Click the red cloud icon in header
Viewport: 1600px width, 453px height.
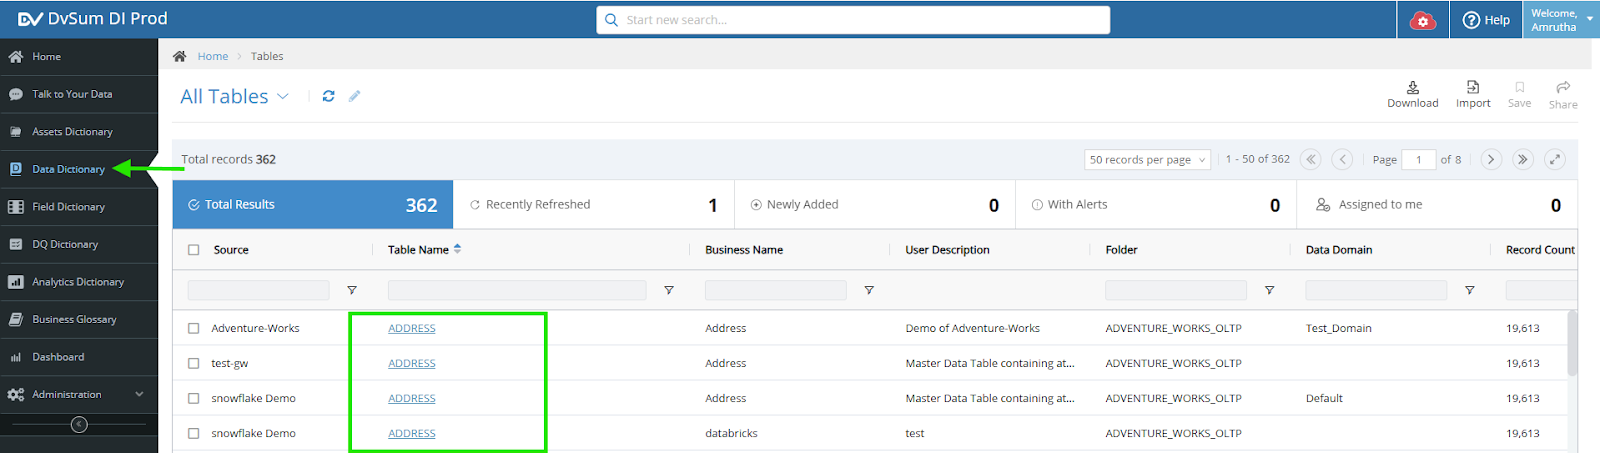(1423, 20)
